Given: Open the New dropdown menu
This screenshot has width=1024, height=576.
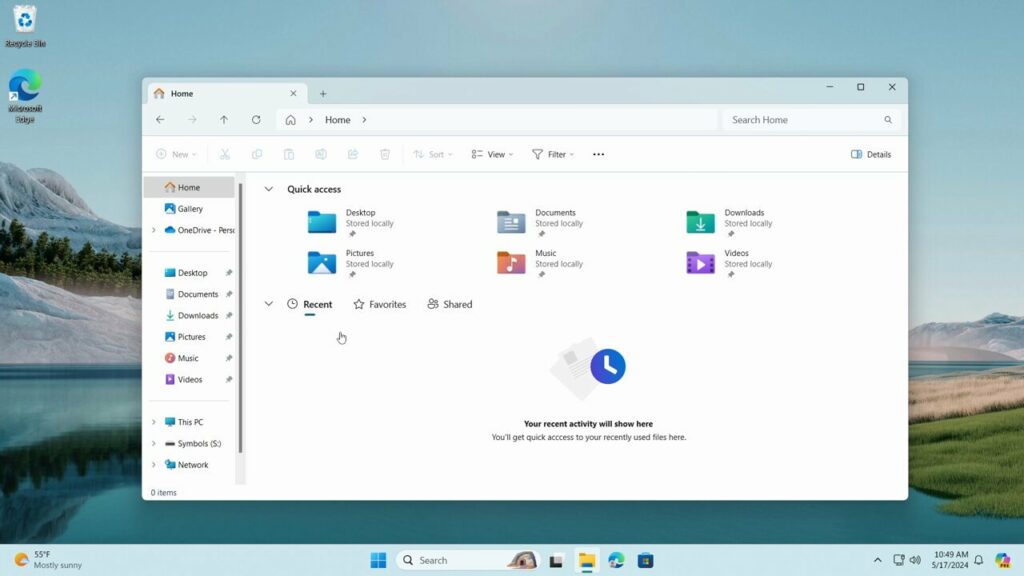Looking at the screenshot, I should click(x=176, y=154).
